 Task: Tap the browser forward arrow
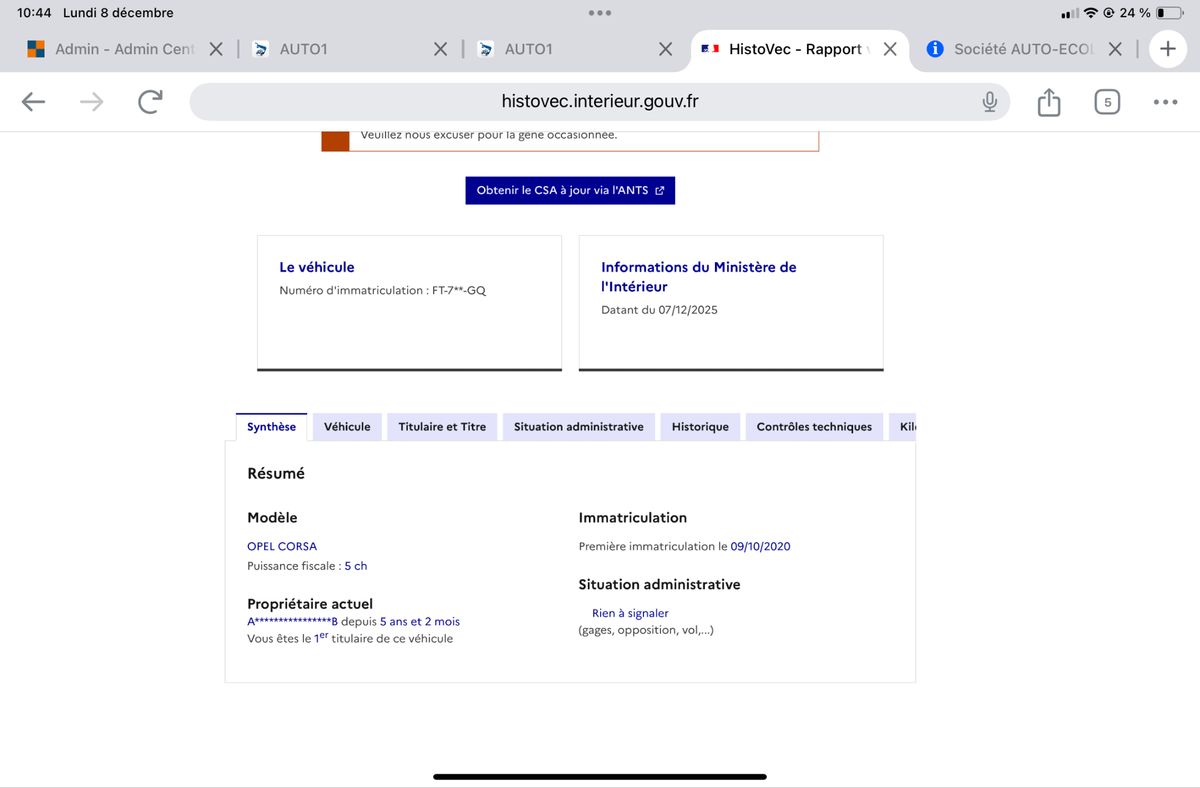point(92,102)
